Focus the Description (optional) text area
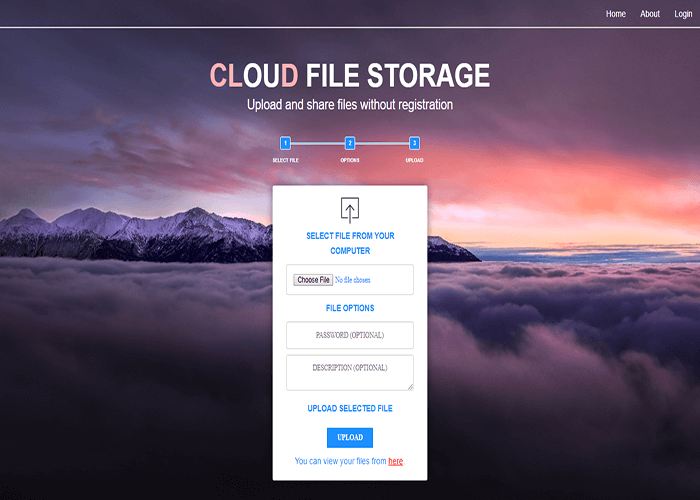 [x=349, y=370]
